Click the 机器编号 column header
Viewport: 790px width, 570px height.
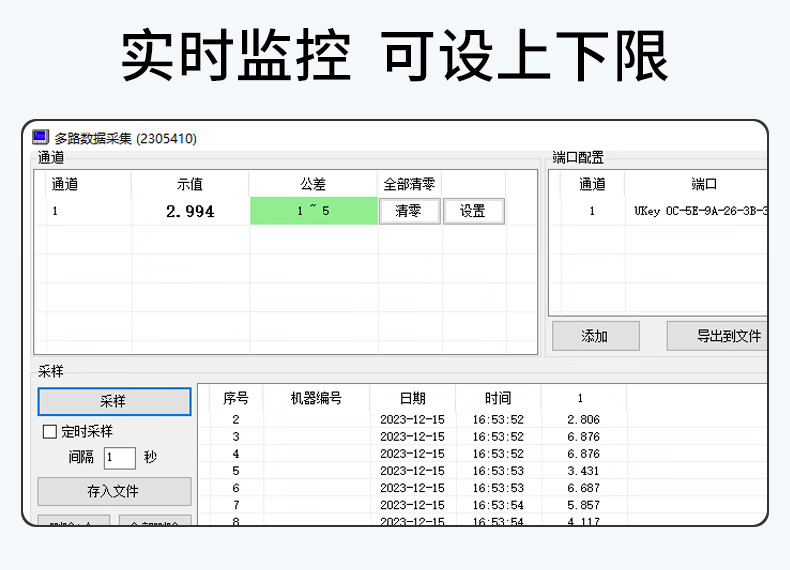(316, 398)
